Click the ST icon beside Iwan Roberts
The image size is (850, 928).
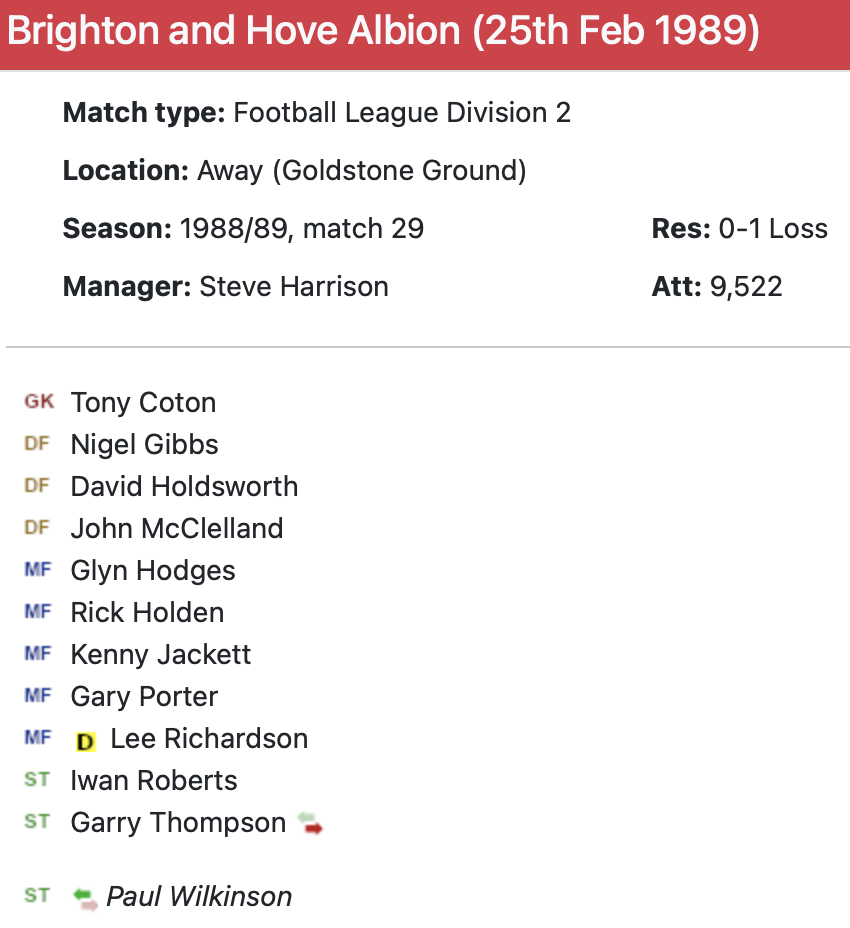pyautogui.click(x=37, y=780)
